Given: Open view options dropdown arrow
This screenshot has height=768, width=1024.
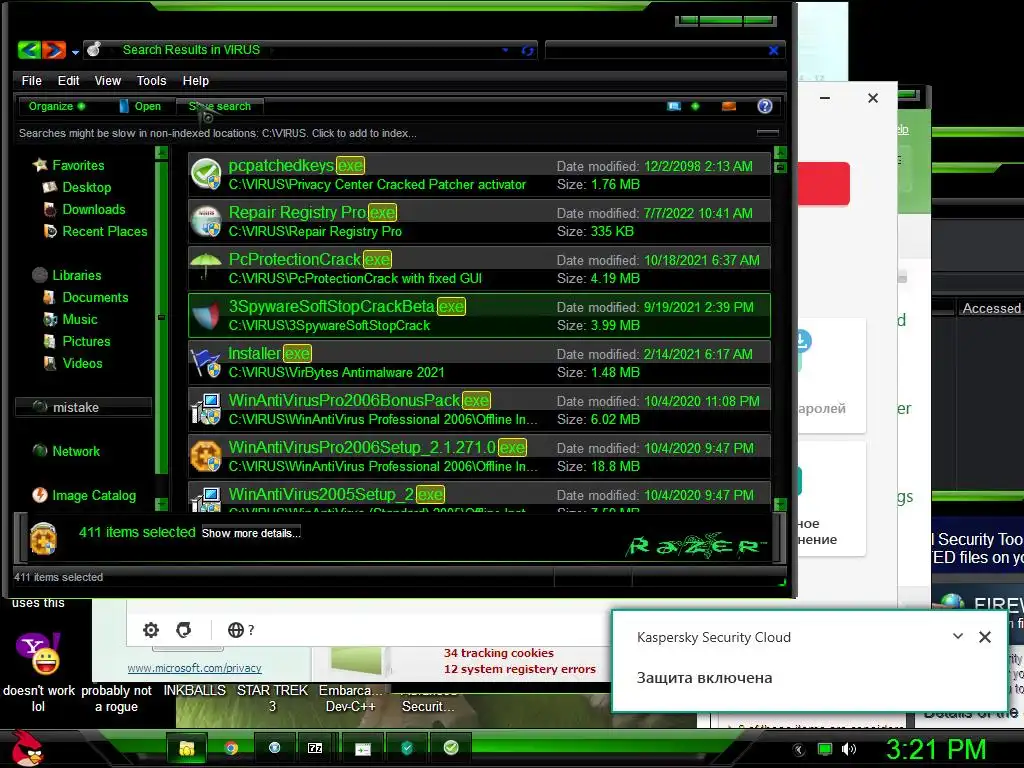Looking at the screenshot, I should click(x=695, y=106).
